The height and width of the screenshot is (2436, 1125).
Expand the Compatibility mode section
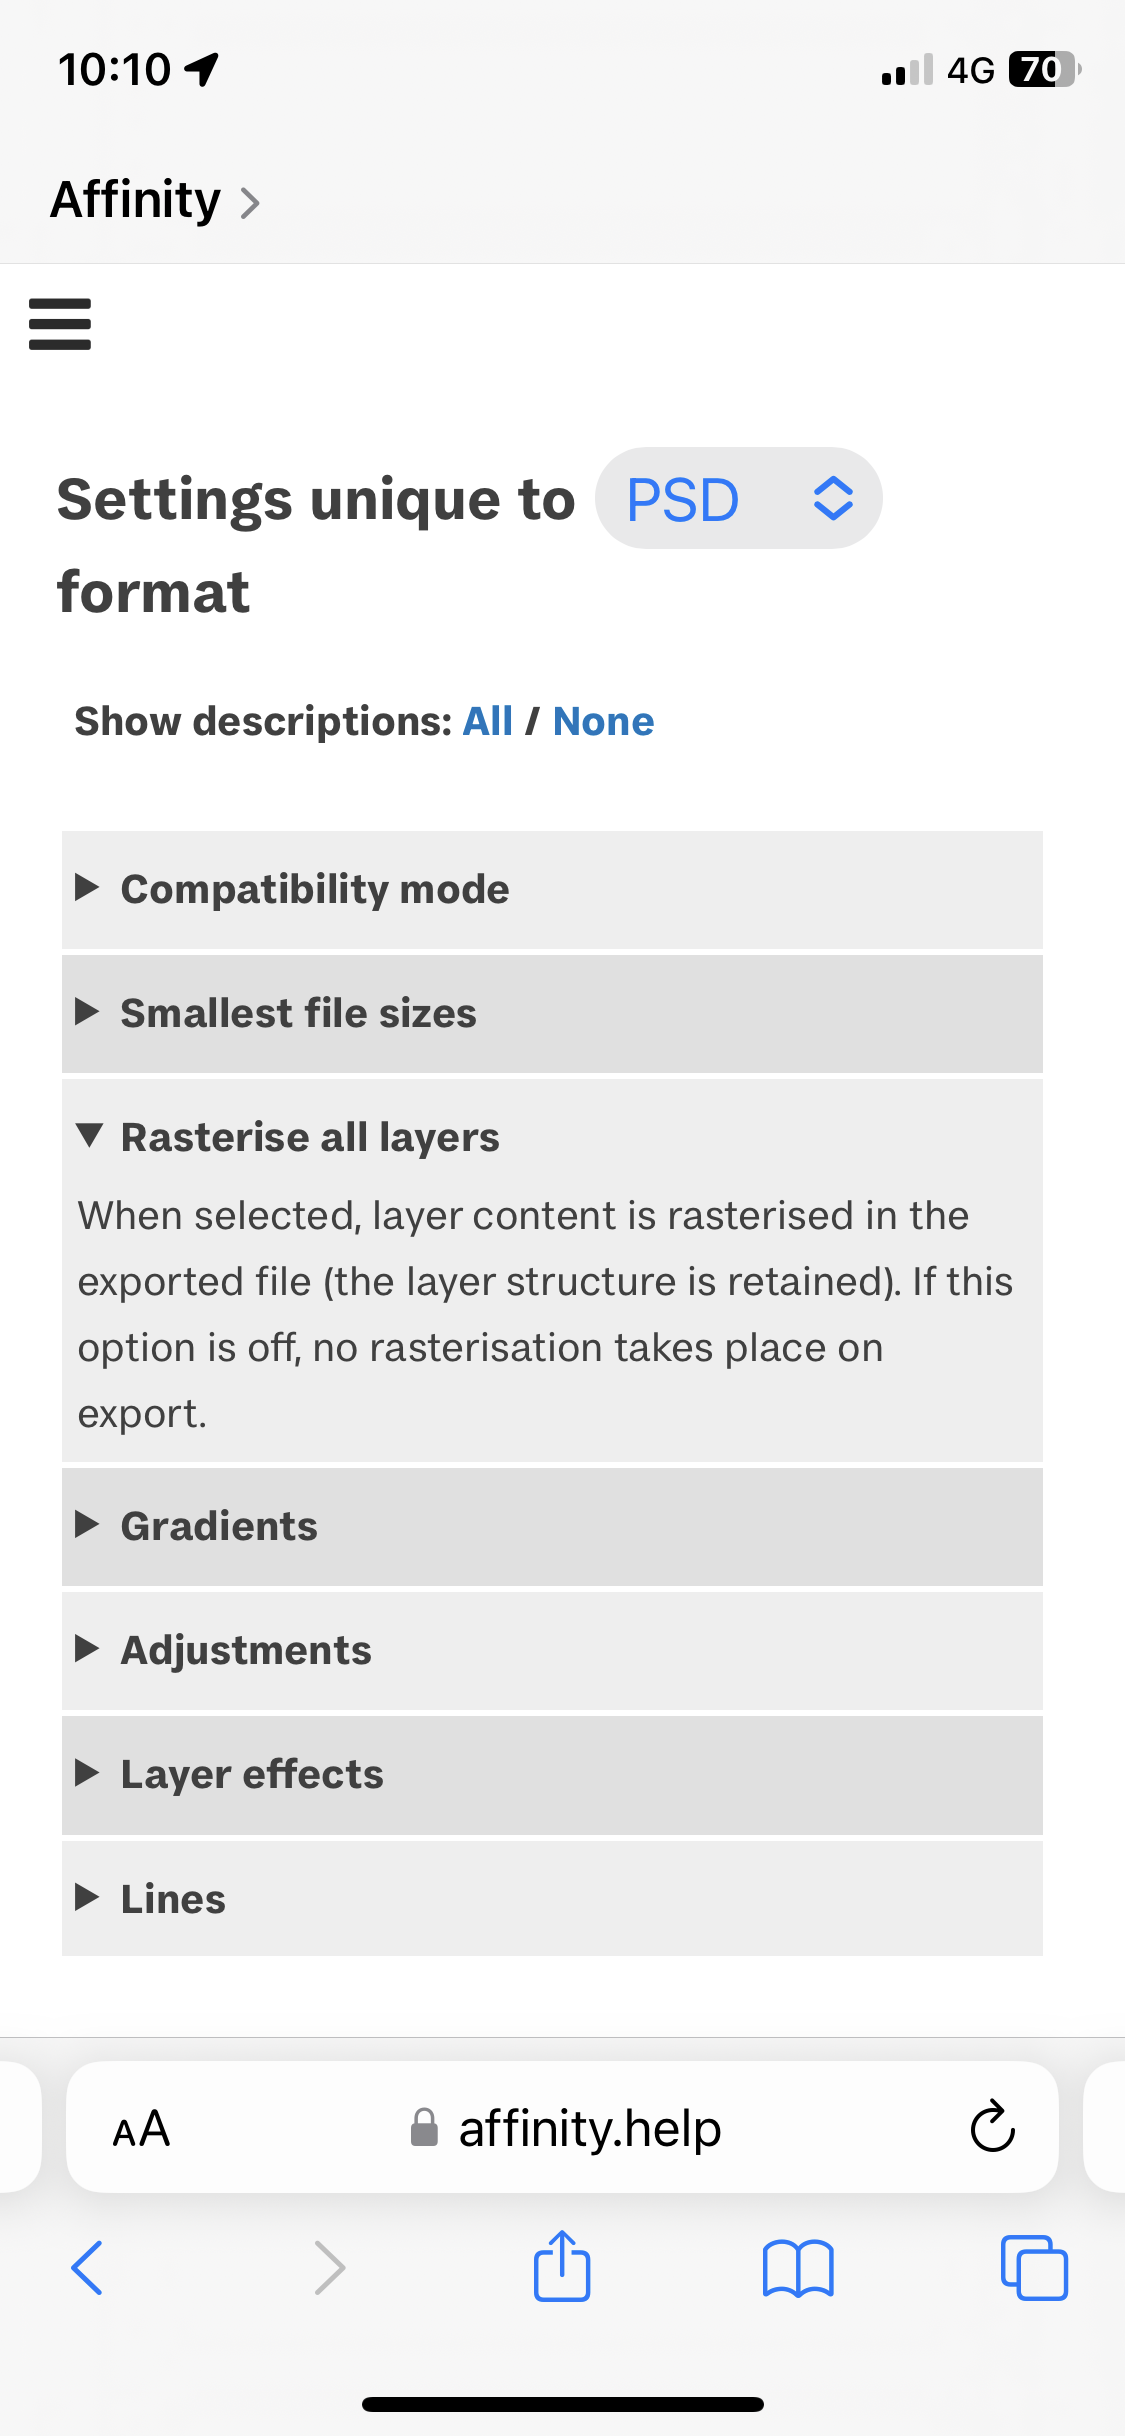pos(315,889)
